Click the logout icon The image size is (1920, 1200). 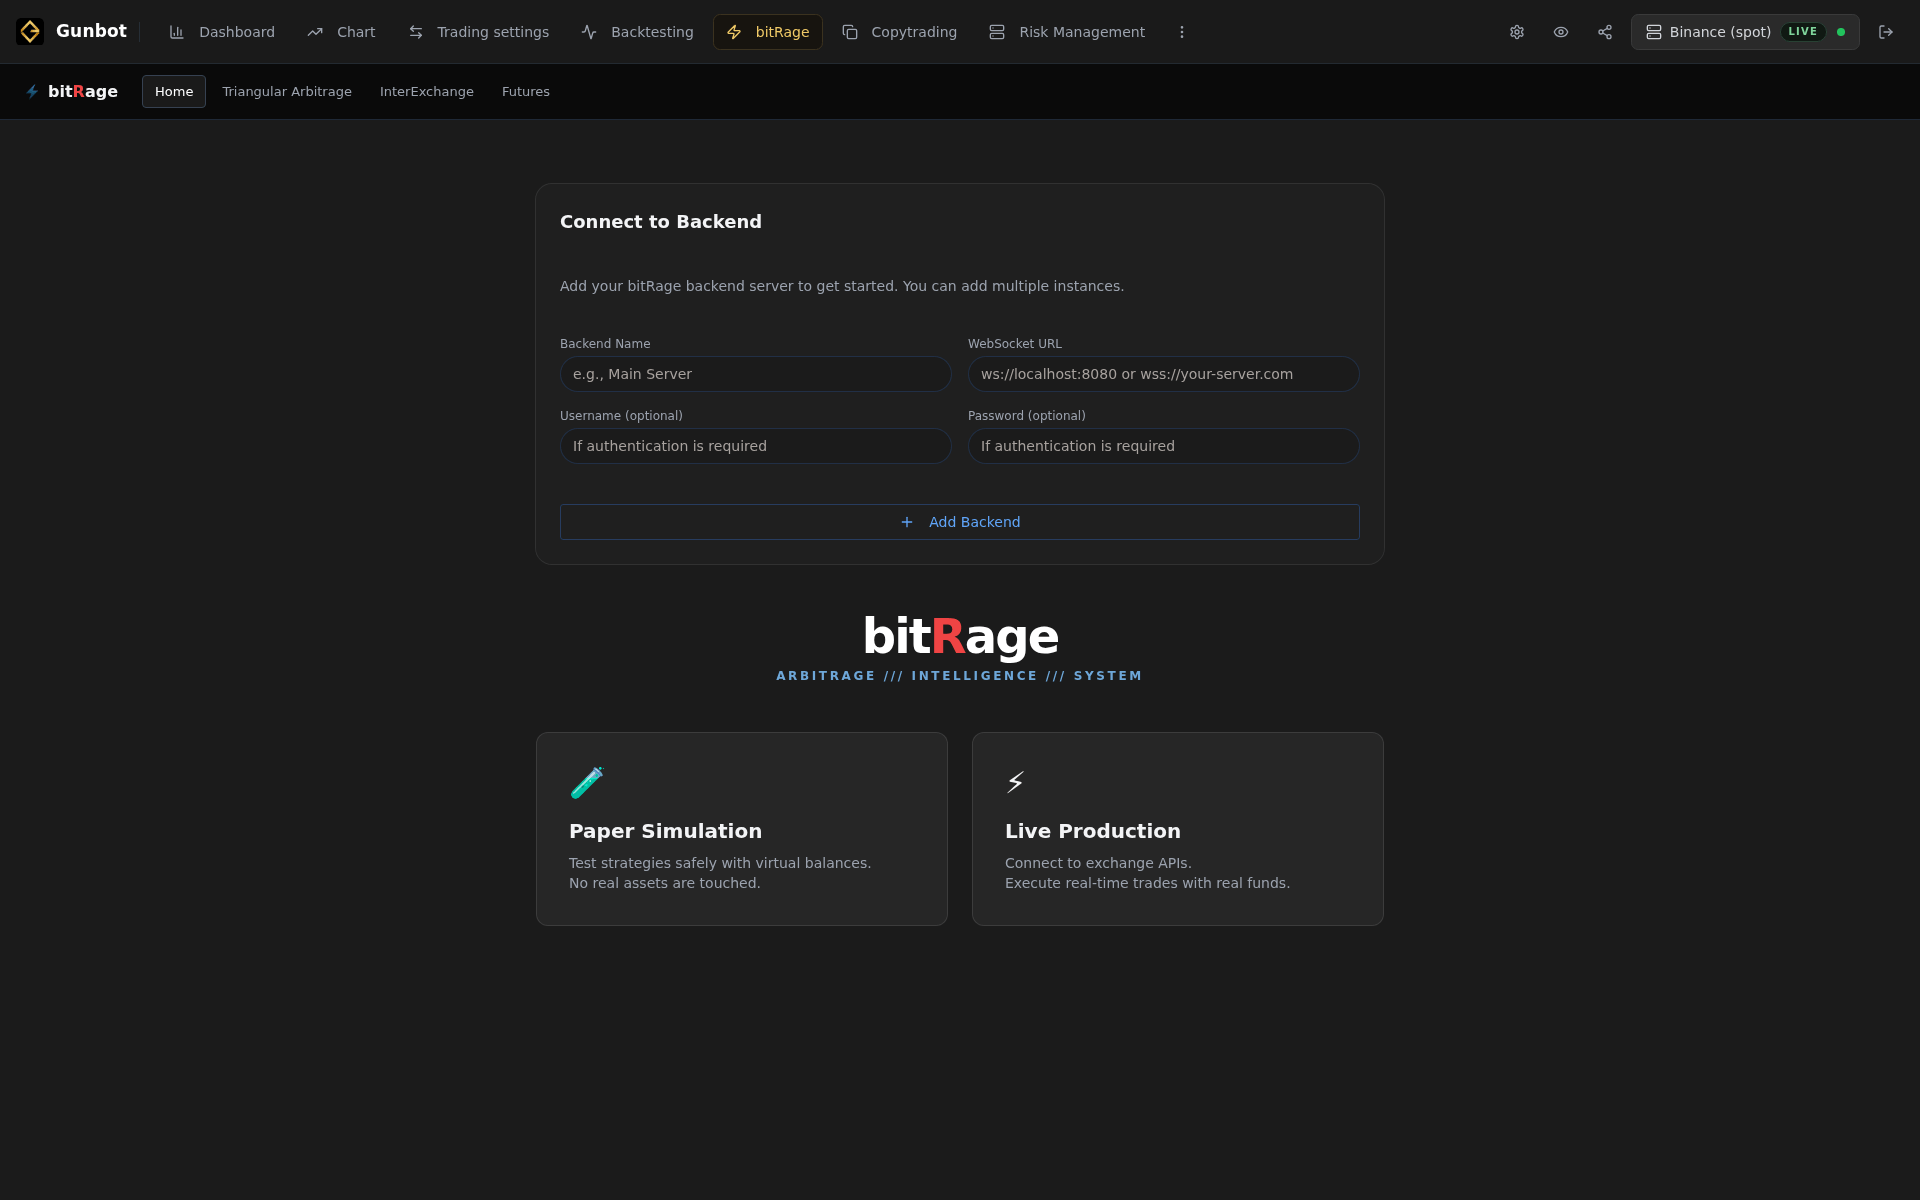(1886, 32)
